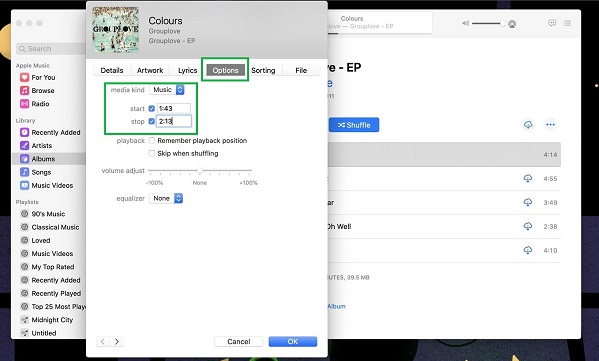Switch to the Artwork tab
The width and height of the screenshot is (599, 361).
150,71
